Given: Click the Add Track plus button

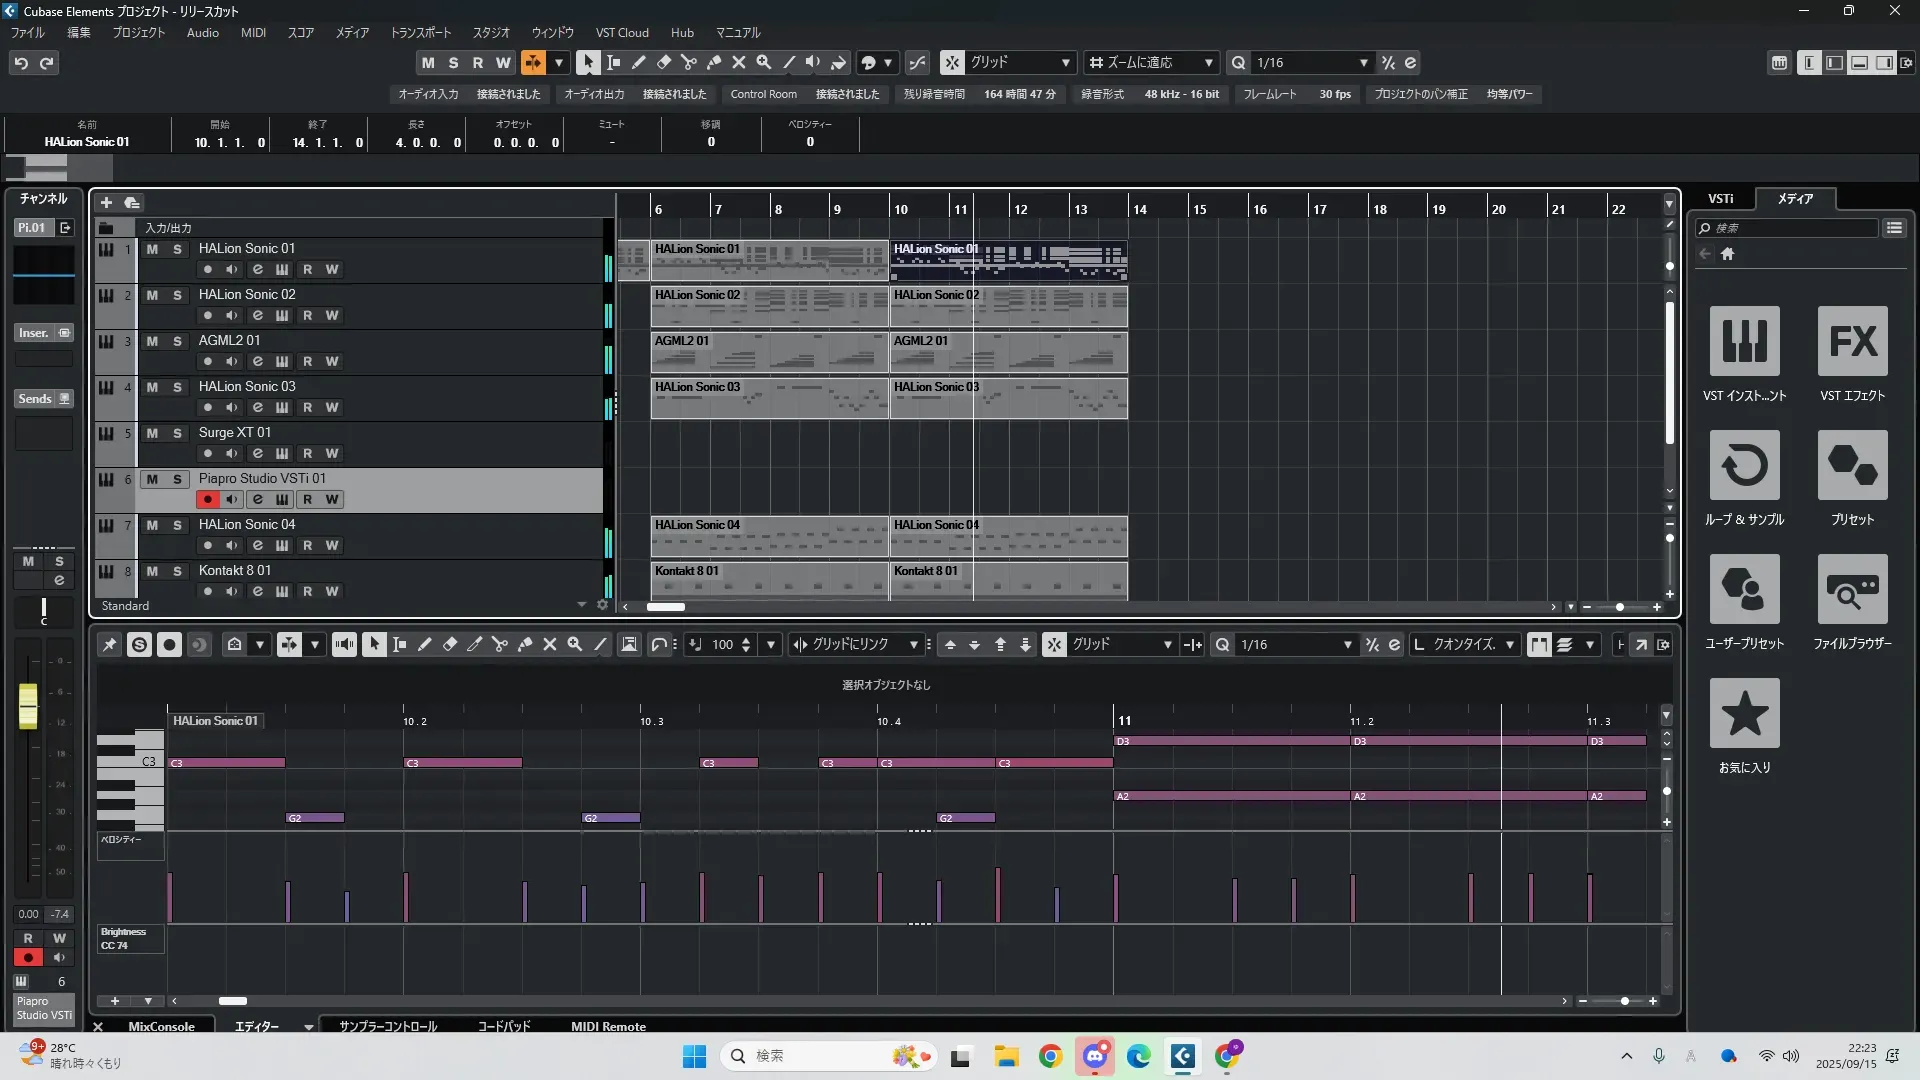Looking at the screenshot, I should 106,203.
